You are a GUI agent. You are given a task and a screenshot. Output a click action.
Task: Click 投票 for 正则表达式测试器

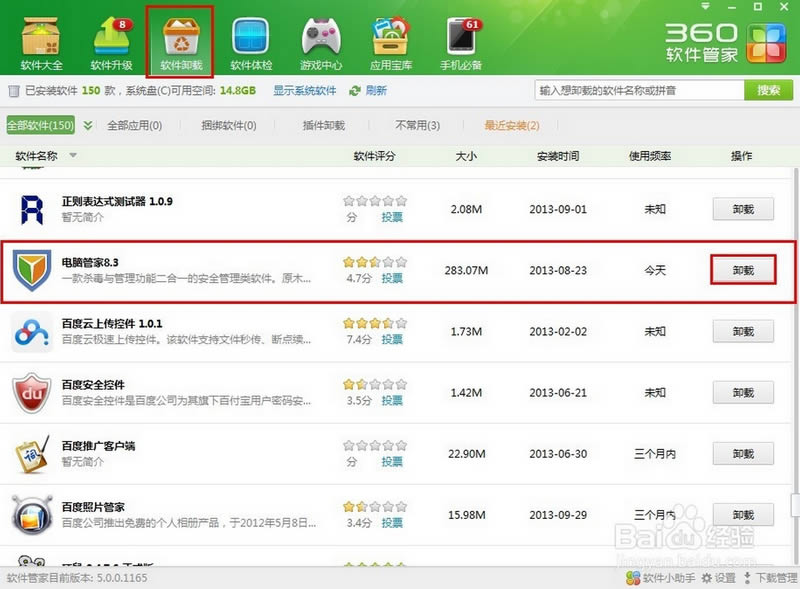coord(392,217)
